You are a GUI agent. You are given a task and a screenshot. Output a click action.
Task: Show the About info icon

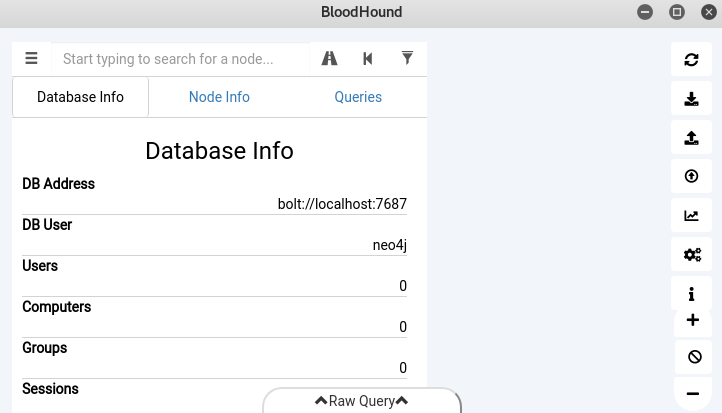pos(691,293)
